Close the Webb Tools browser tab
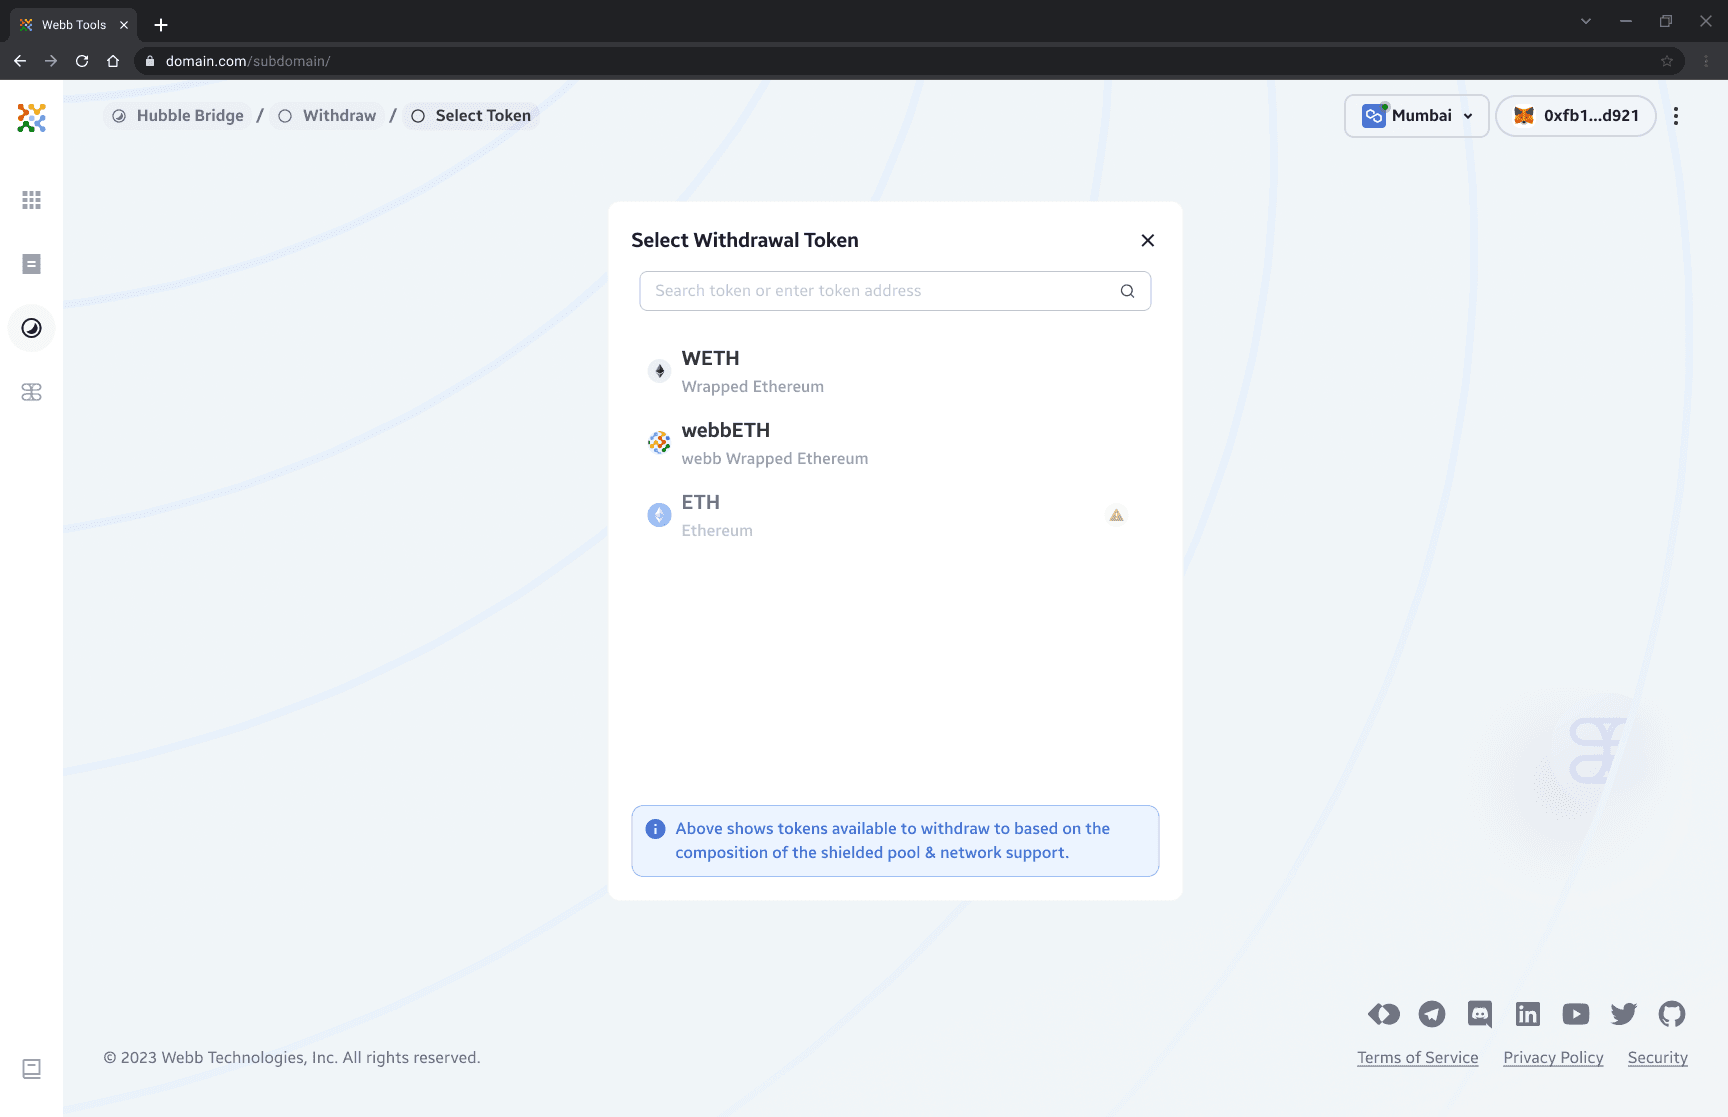The height and width of the screenshot is (1117, 1728). point(124,25)
